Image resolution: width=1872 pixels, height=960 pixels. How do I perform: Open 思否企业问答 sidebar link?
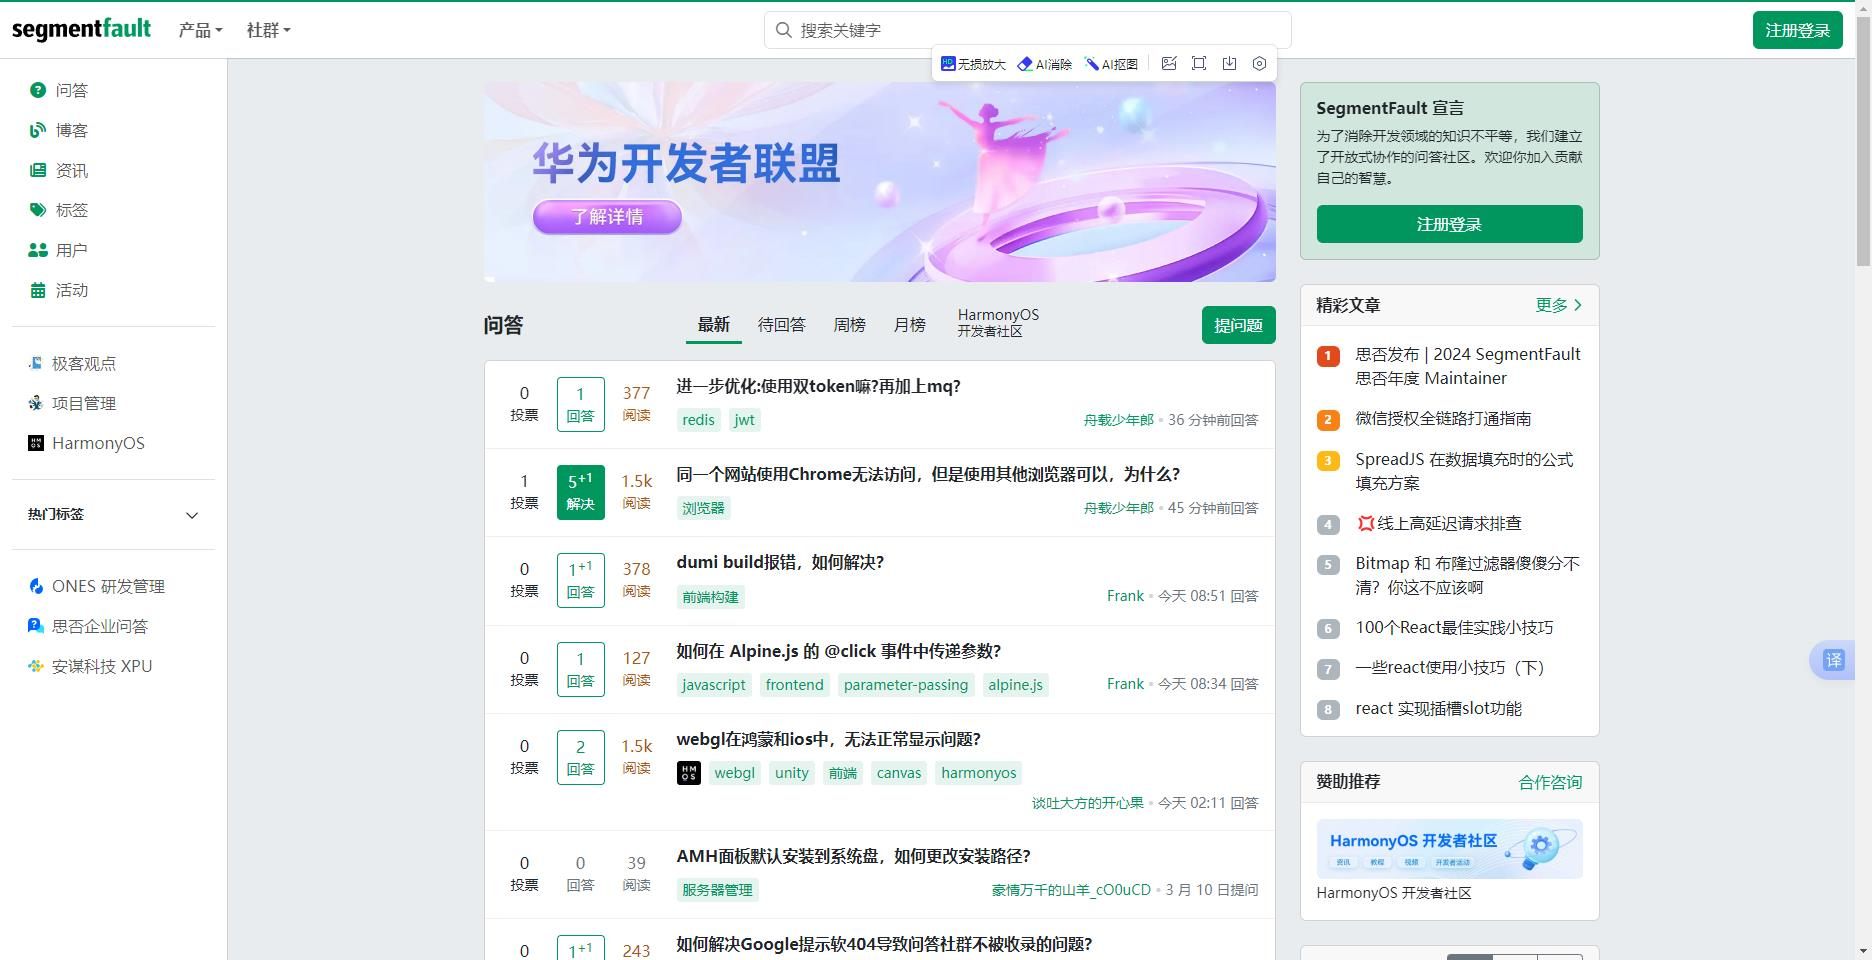(88, 626)
